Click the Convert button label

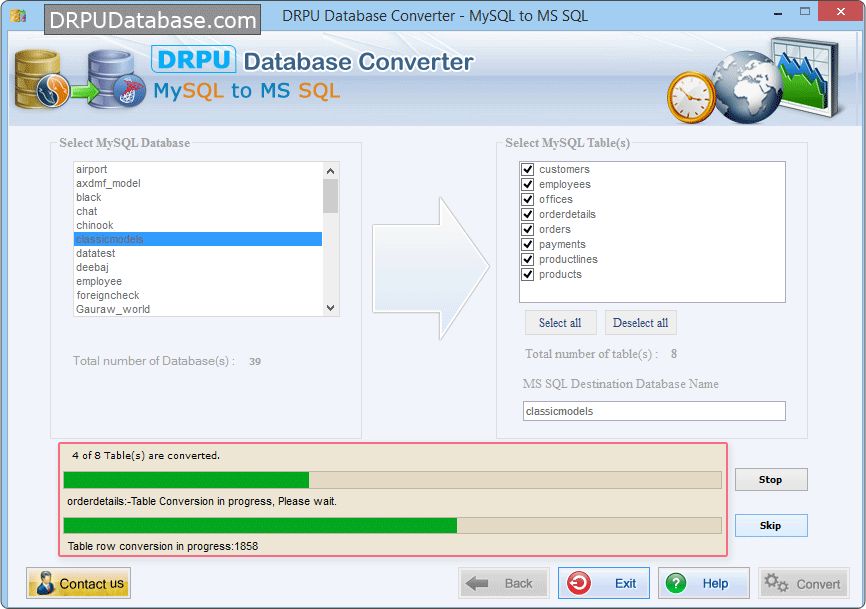click(818, 584)
